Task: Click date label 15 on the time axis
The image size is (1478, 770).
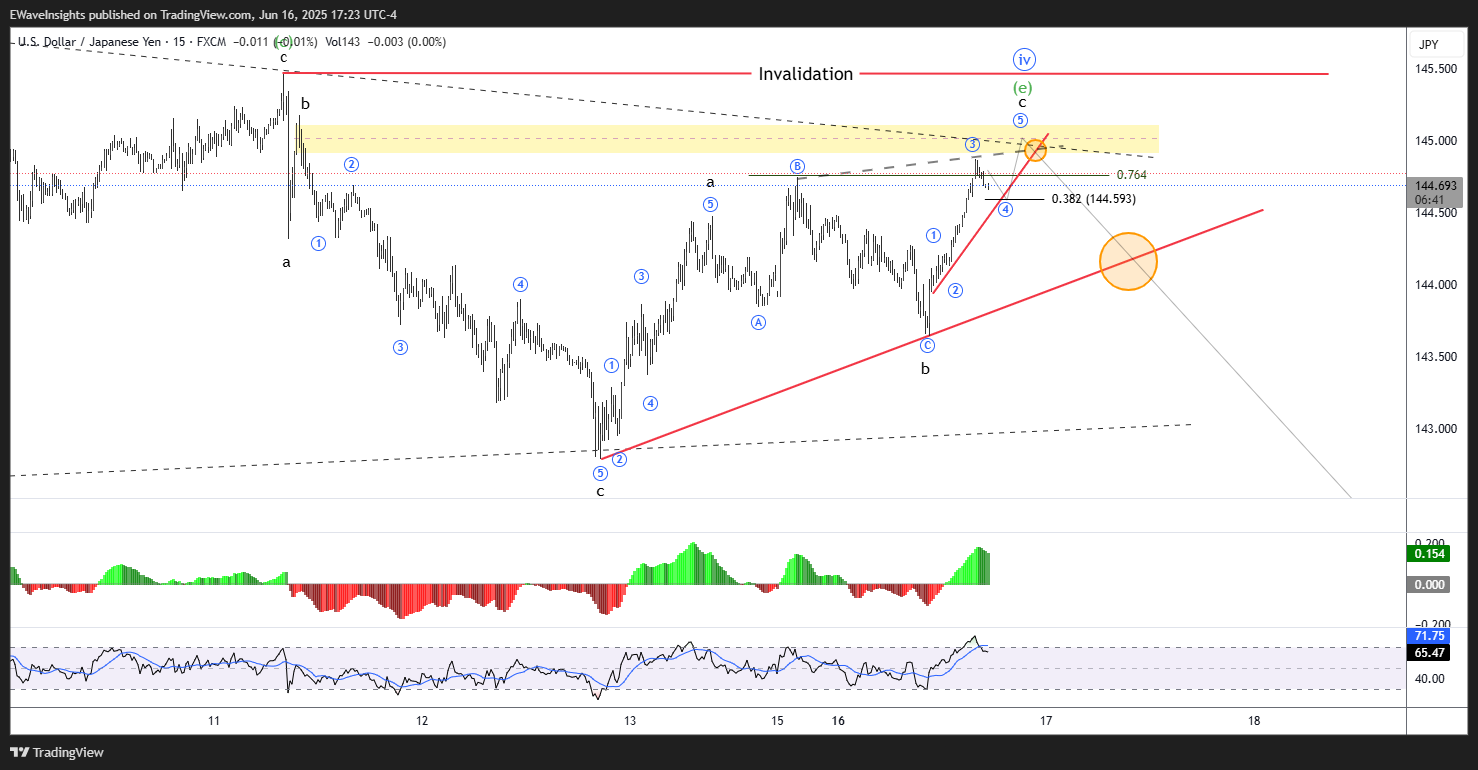Action: (777, 721)
